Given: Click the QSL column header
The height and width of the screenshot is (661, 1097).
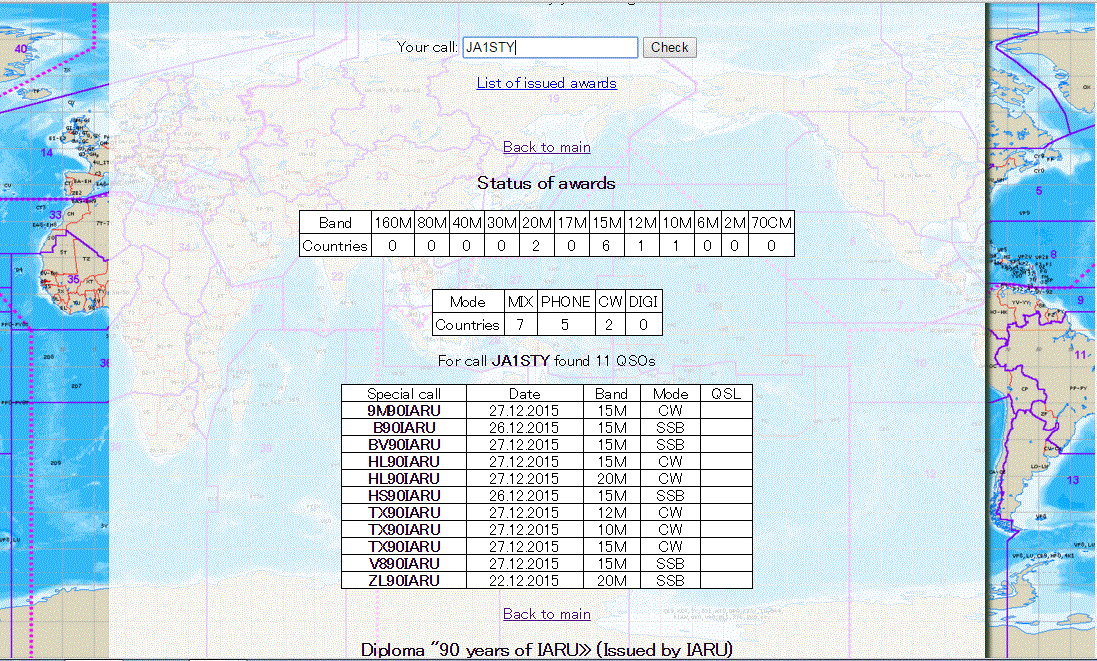Looking at the screenshot, I should pyautogui.click(x=726, y=394).
